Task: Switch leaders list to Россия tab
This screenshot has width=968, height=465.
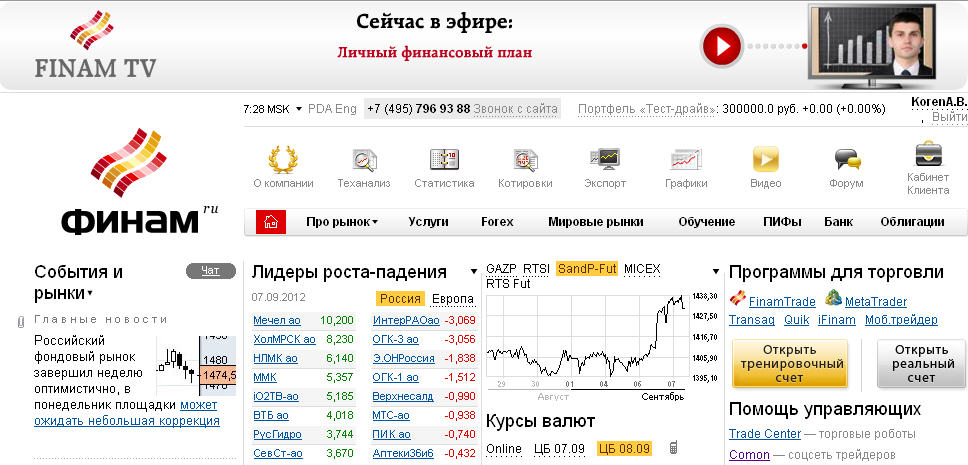Action: click(x=400, y=299)
